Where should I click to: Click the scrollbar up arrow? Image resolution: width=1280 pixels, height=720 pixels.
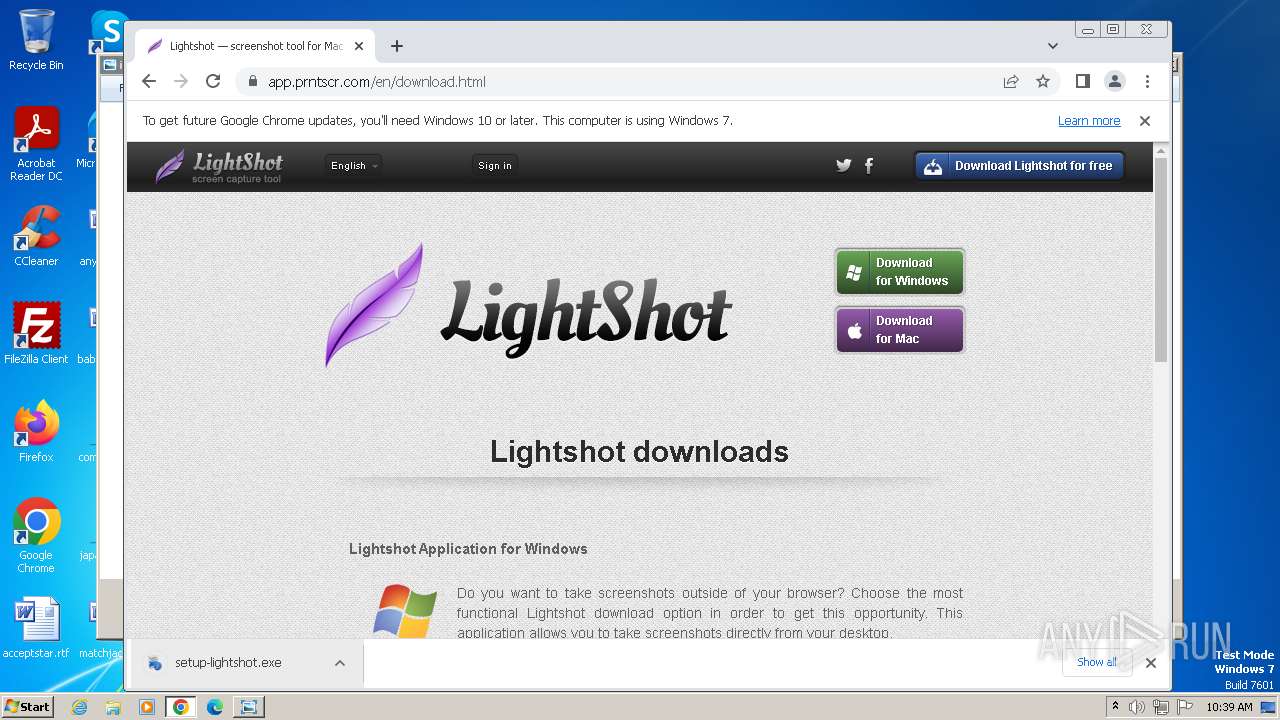[x=1160, y=151]
